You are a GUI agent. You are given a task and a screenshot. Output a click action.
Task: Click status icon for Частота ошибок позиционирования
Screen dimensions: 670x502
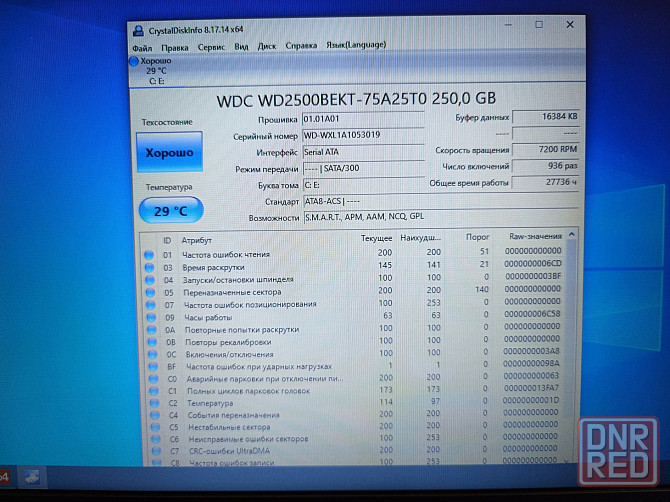point(150,305)
